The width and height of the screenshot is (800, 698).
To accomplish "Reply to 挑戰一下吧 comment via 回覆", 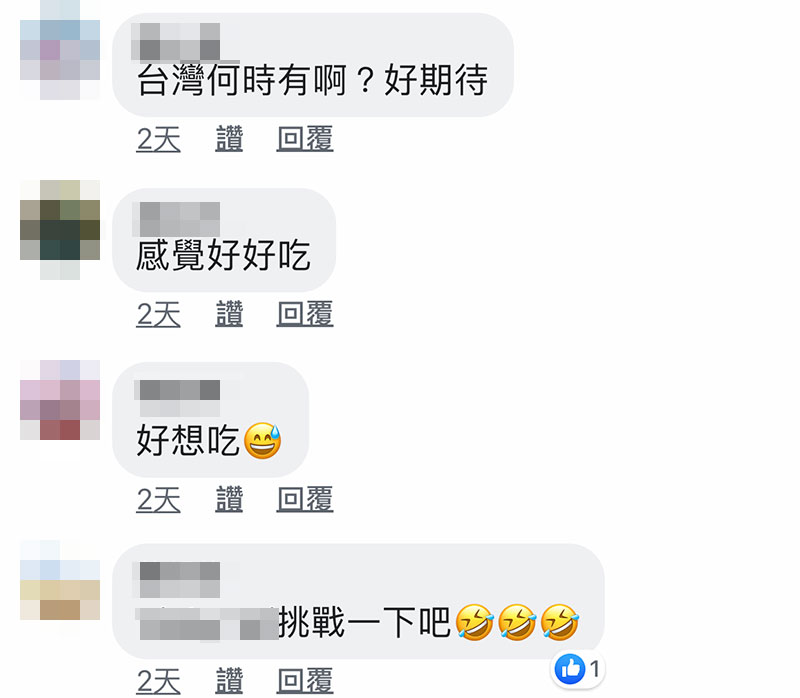I will point(305,681).
